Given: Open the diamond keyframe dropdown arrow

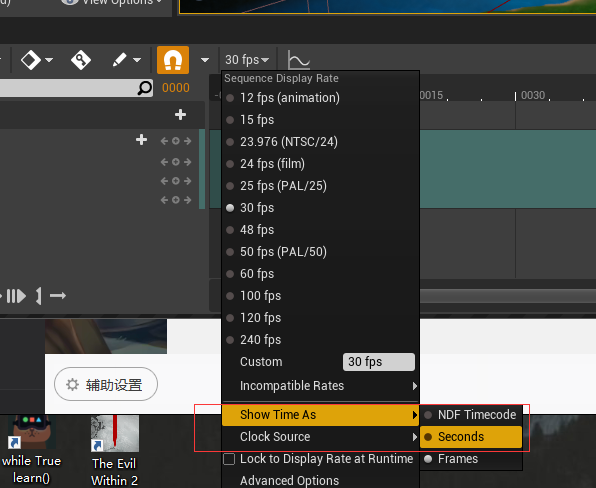Looking at the screenshot, I should point(49,60).
